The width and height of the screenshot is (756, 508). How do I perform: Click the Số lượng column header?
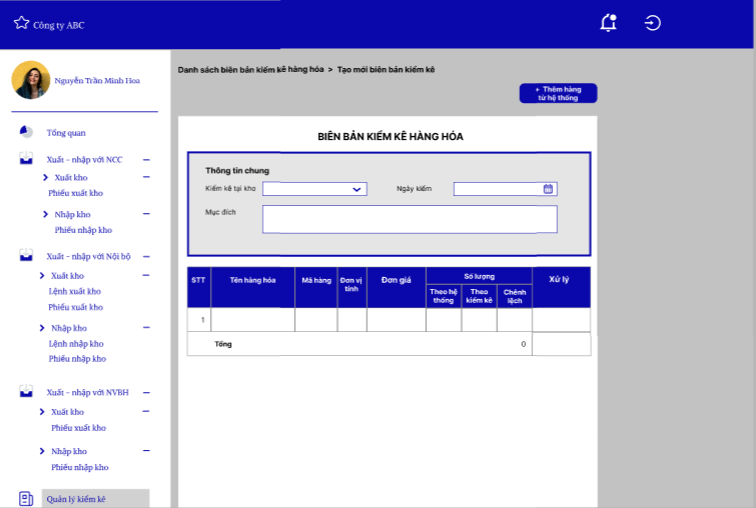(479, 276)
